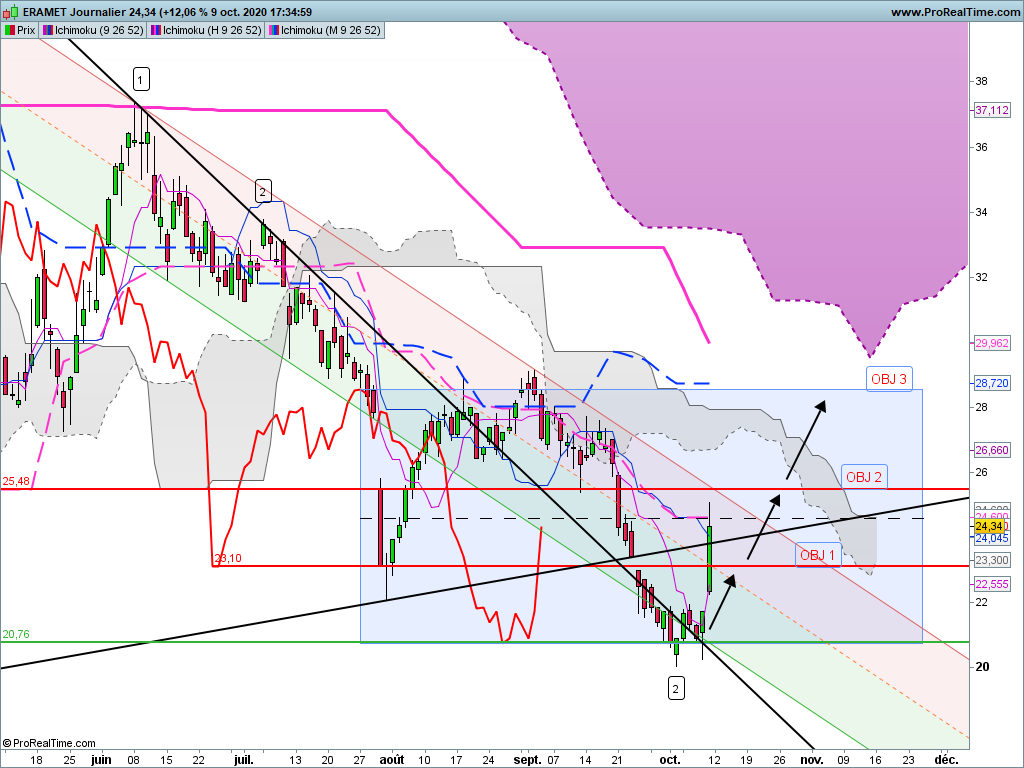This screenshot has width=1024, height=768.
Task: Select the 28,720 price label
Action: click(991, 383)
